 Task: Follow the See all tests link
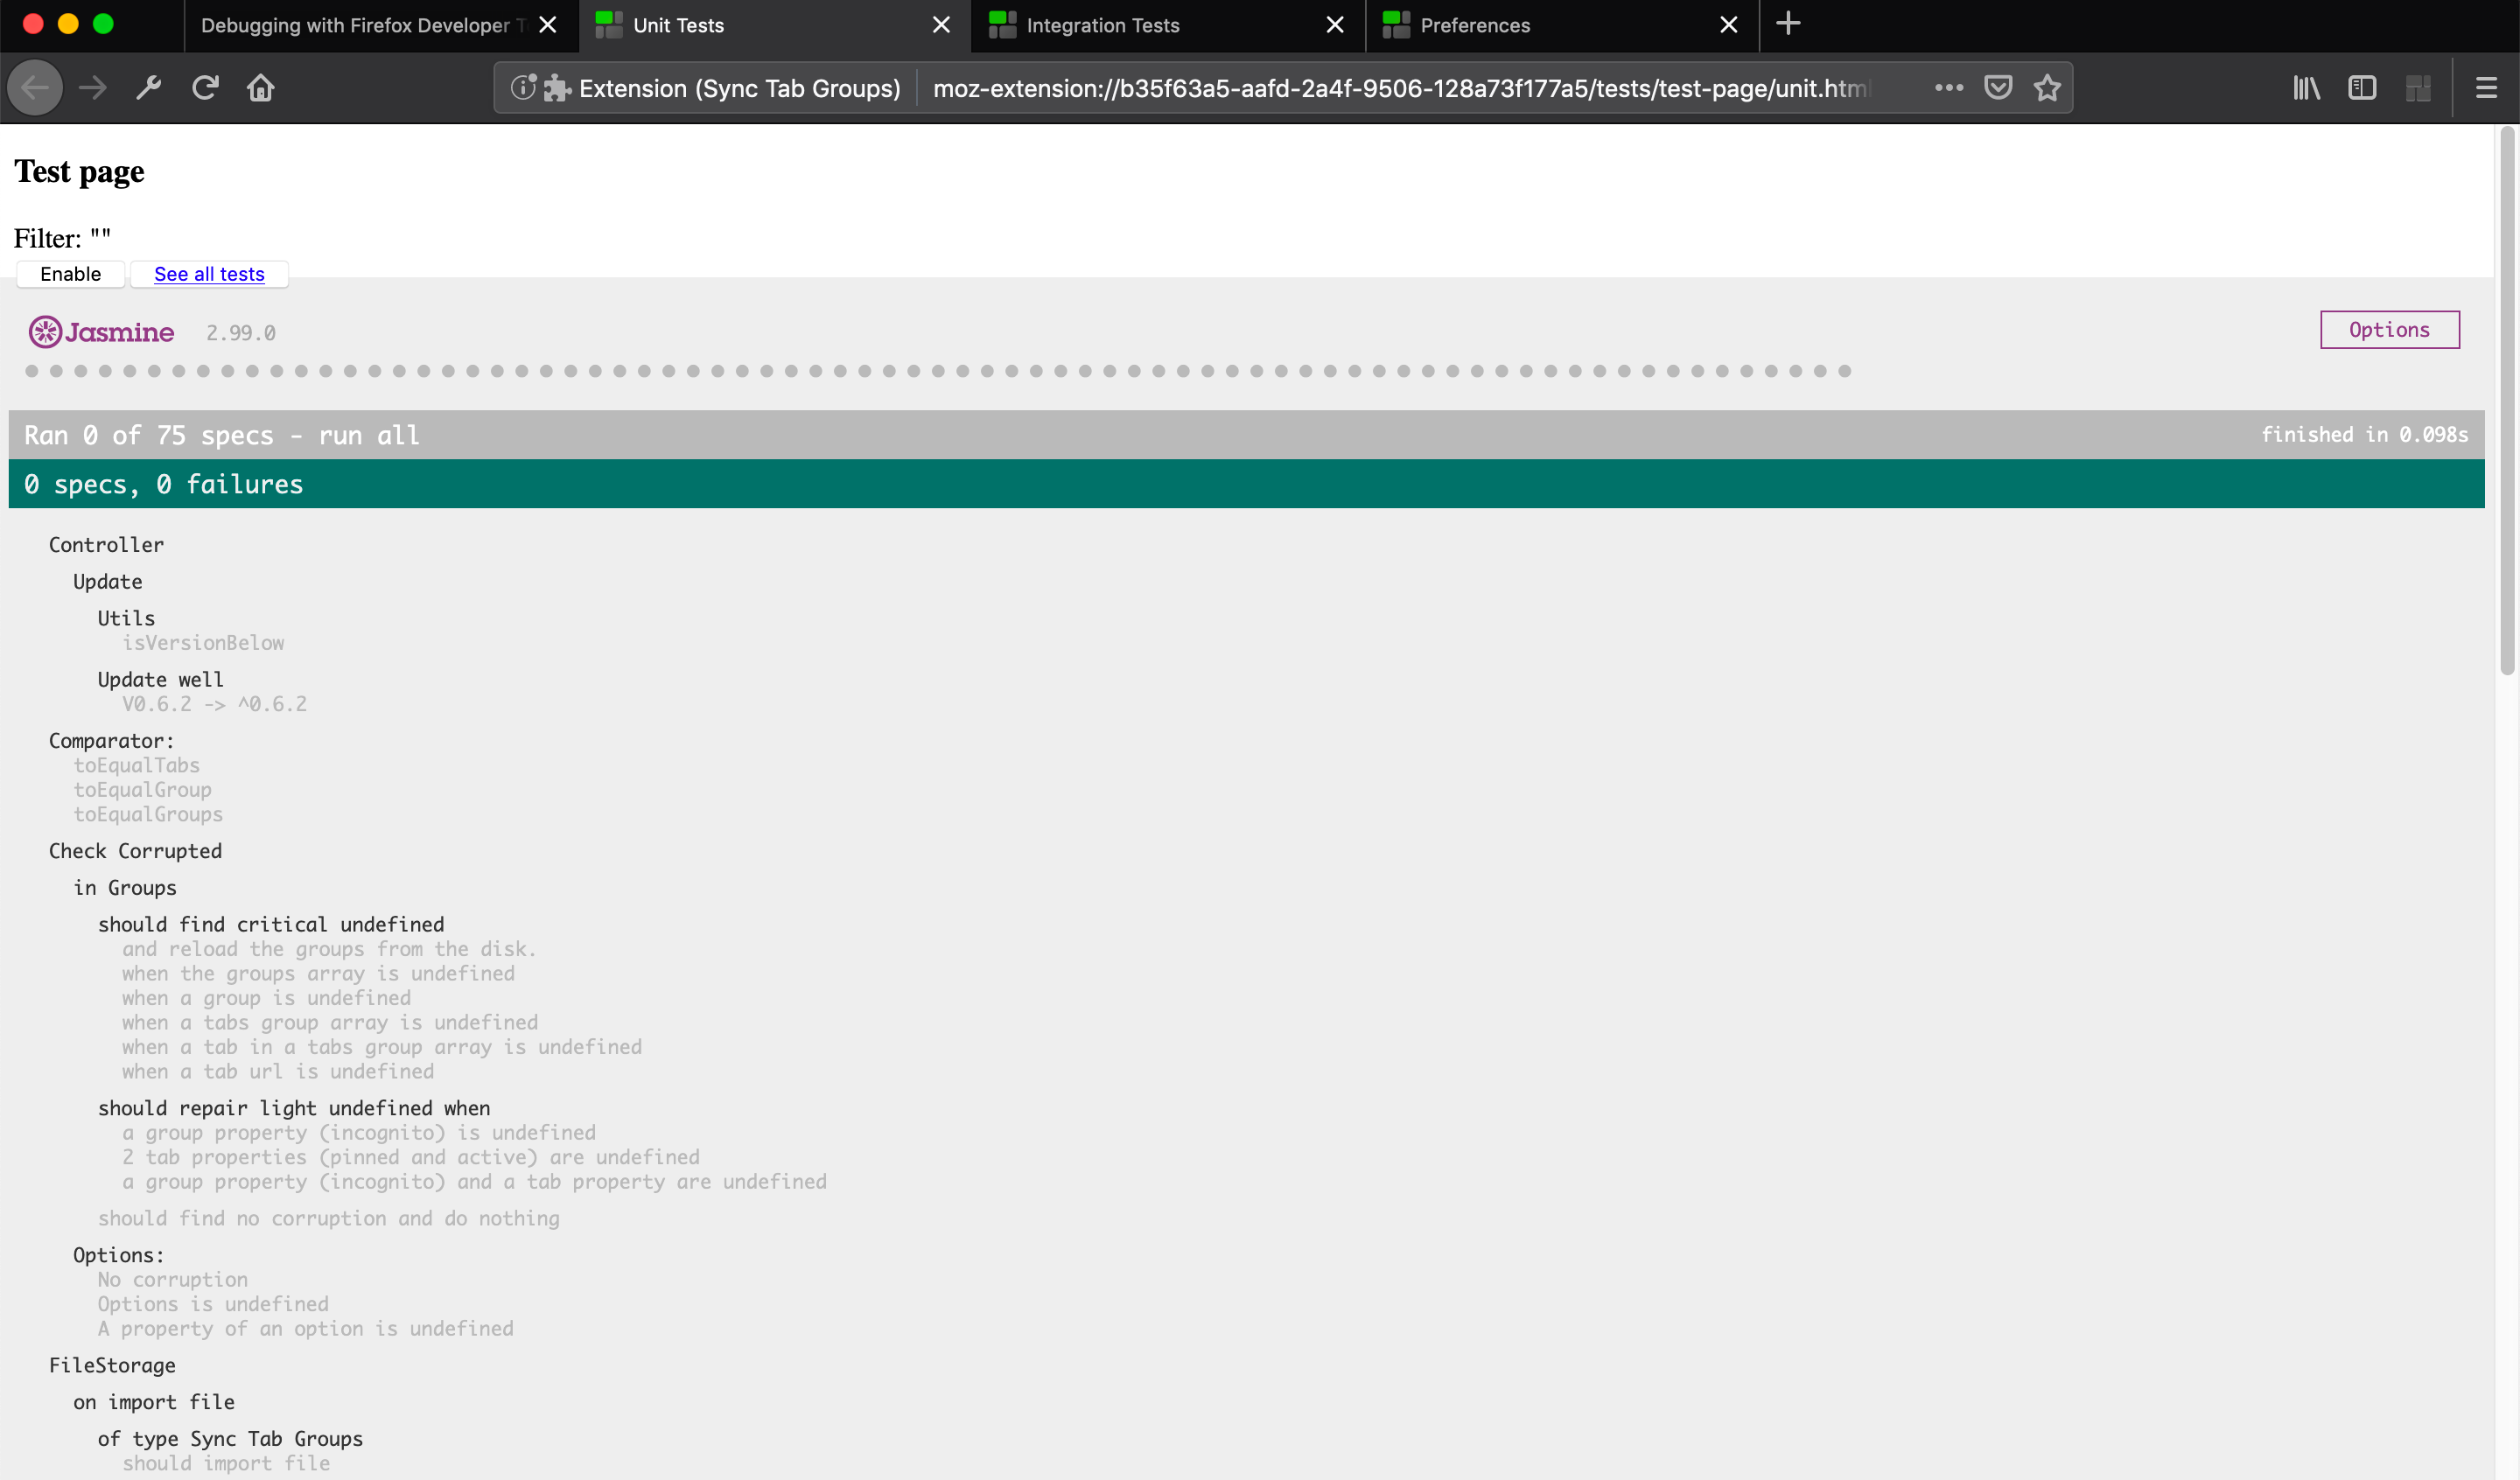(x=209, y=274)
